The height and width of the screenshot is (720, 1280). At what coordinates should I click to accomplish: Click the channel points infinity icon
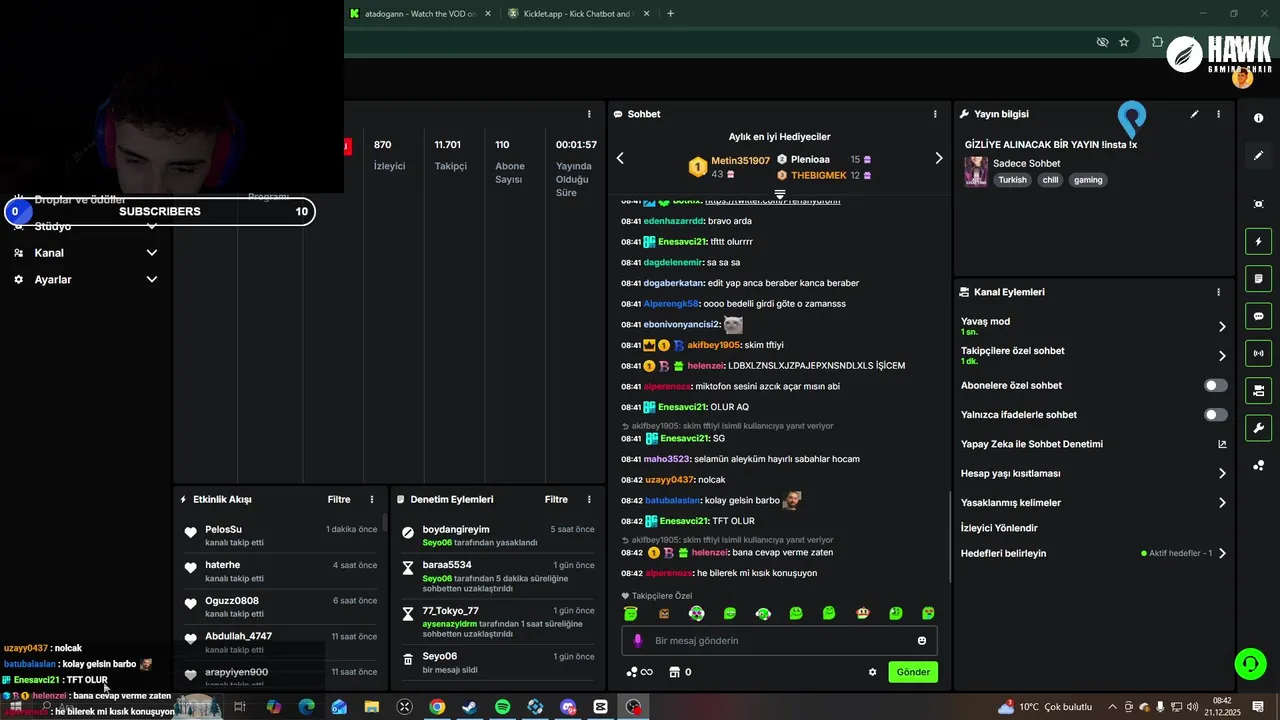point(639,672)
